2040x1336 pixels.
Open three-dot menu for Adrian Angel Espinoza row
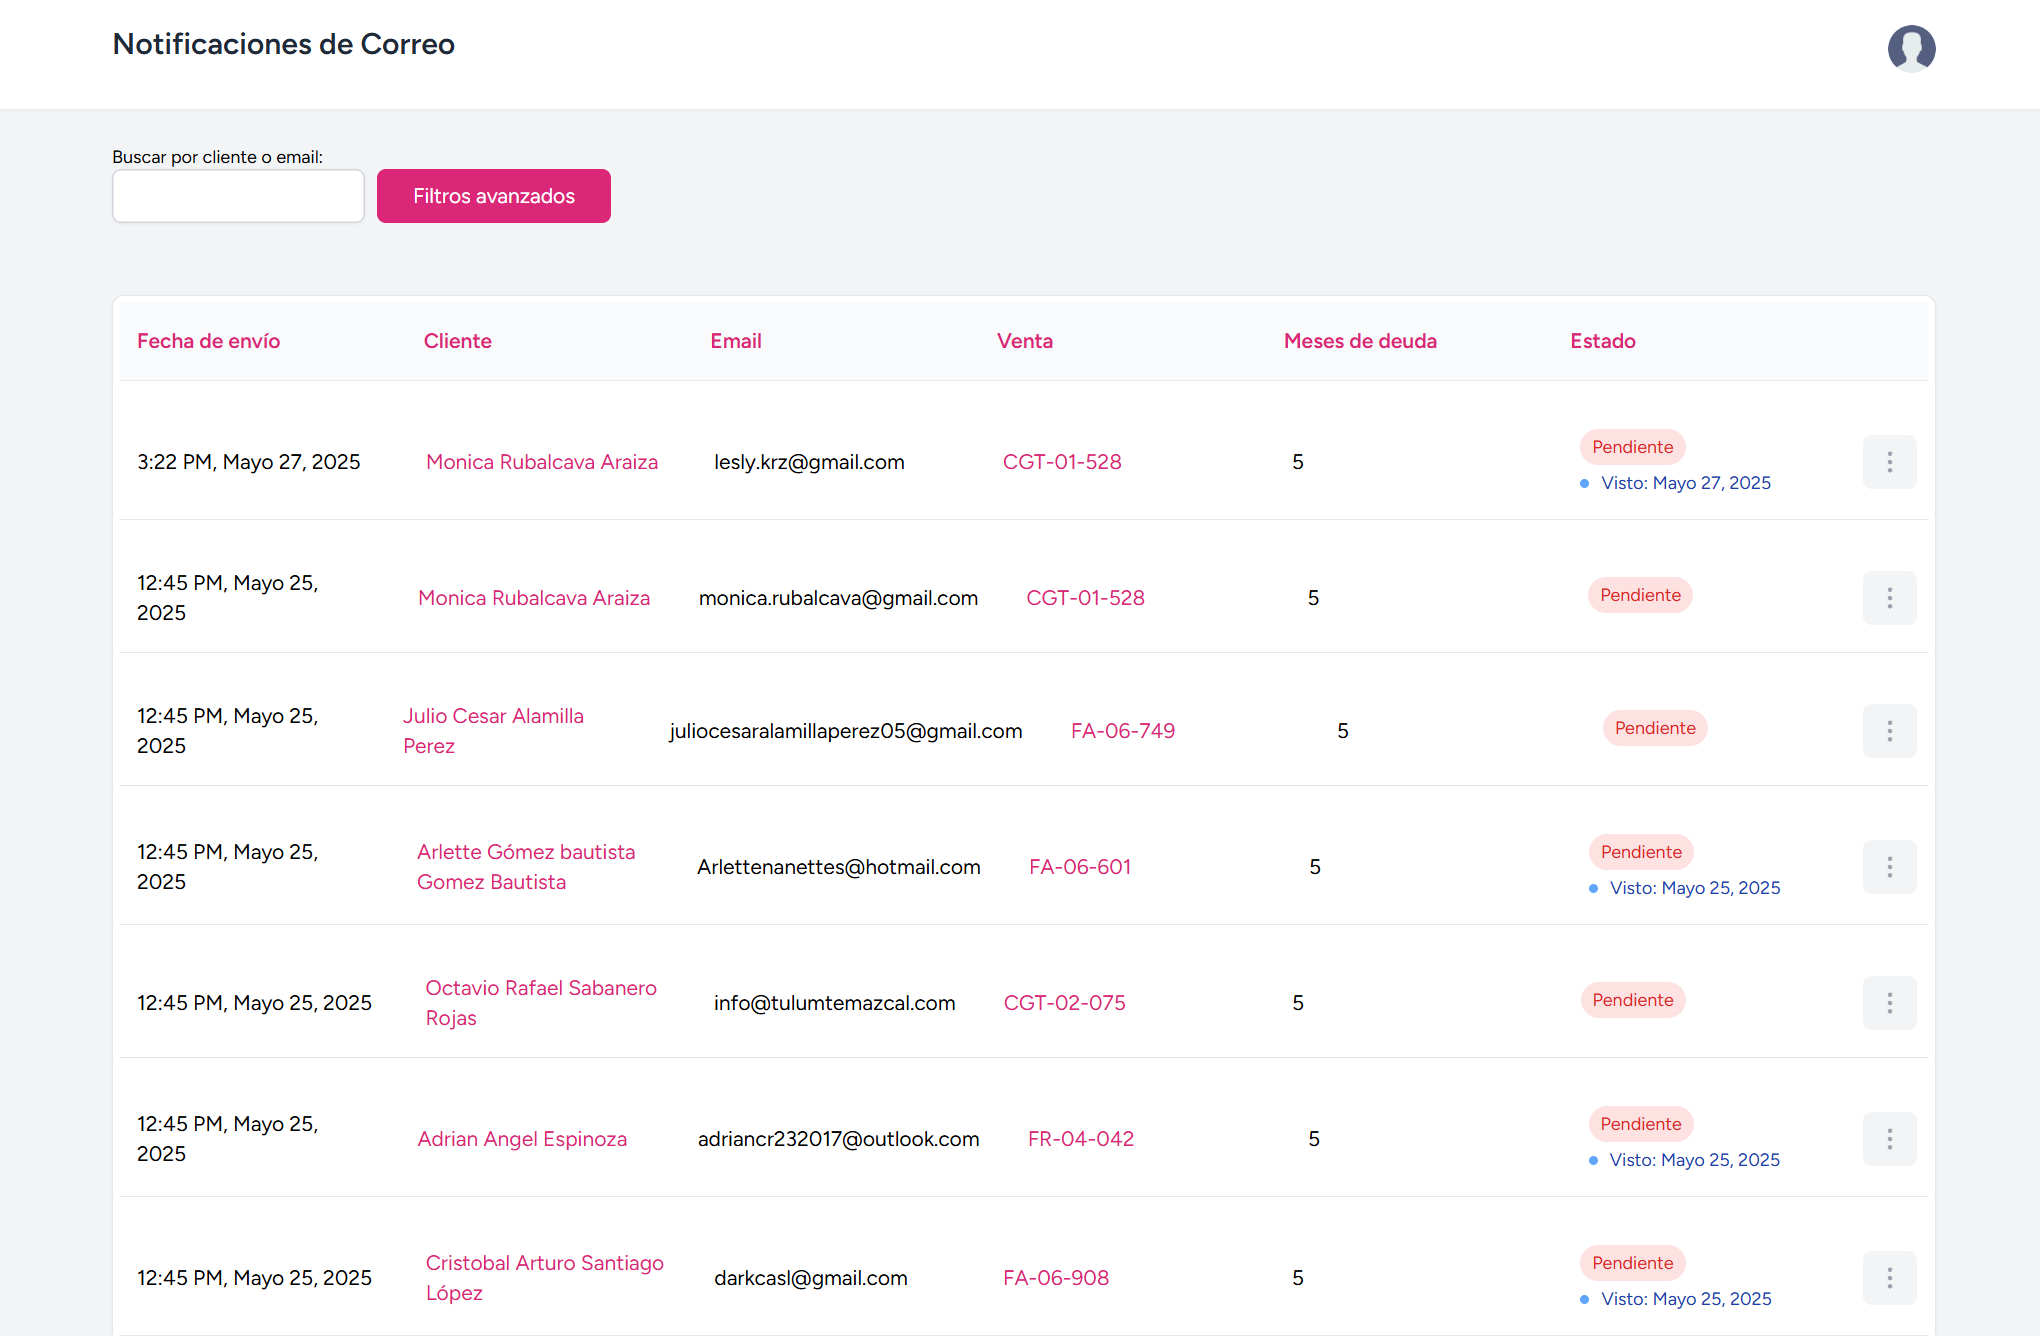pyautogui.click(x=1889, y=1139)
